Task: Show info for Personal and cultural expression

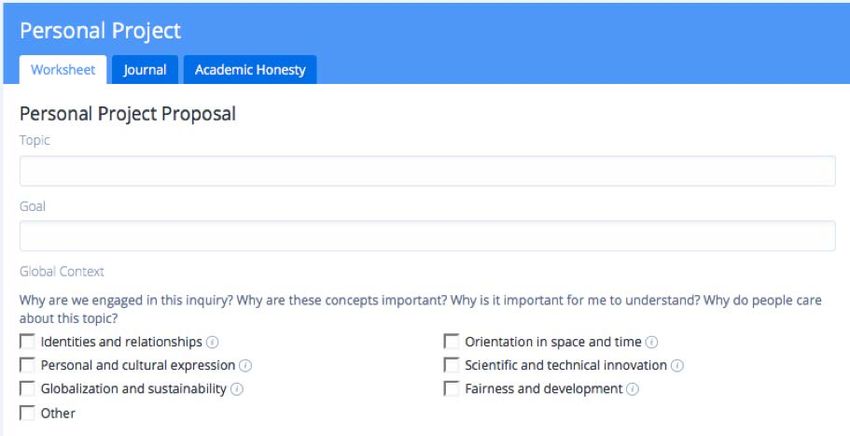Action: [x=246, y=366]
